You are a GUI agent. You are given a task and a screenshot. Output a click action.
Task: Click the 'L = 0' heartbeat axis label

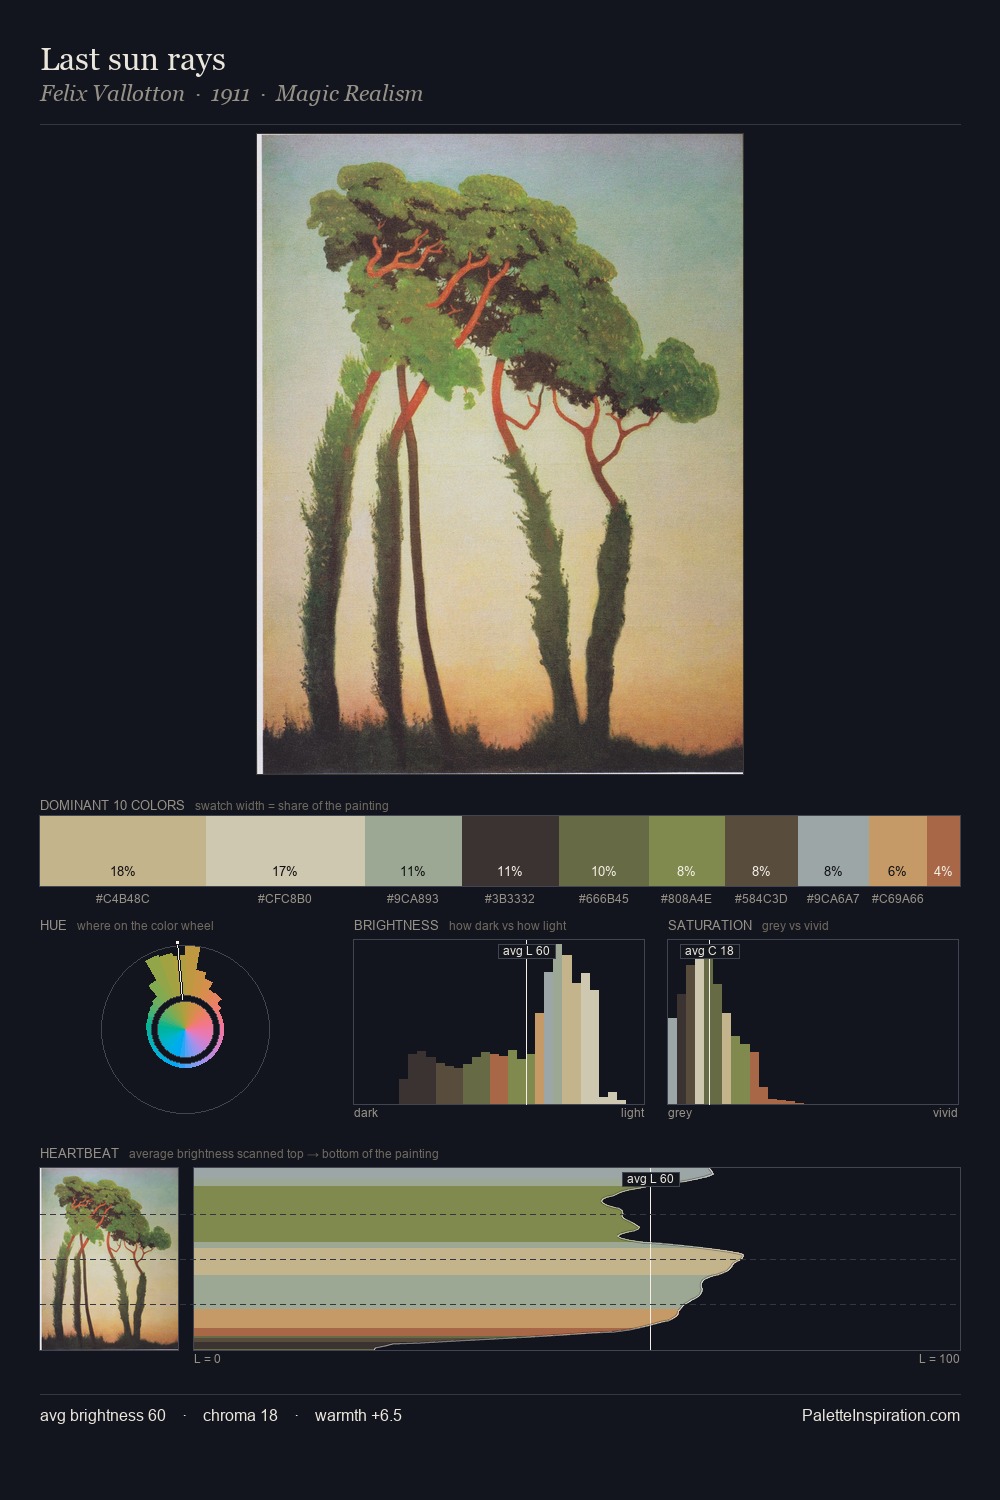coord(207,1359)
